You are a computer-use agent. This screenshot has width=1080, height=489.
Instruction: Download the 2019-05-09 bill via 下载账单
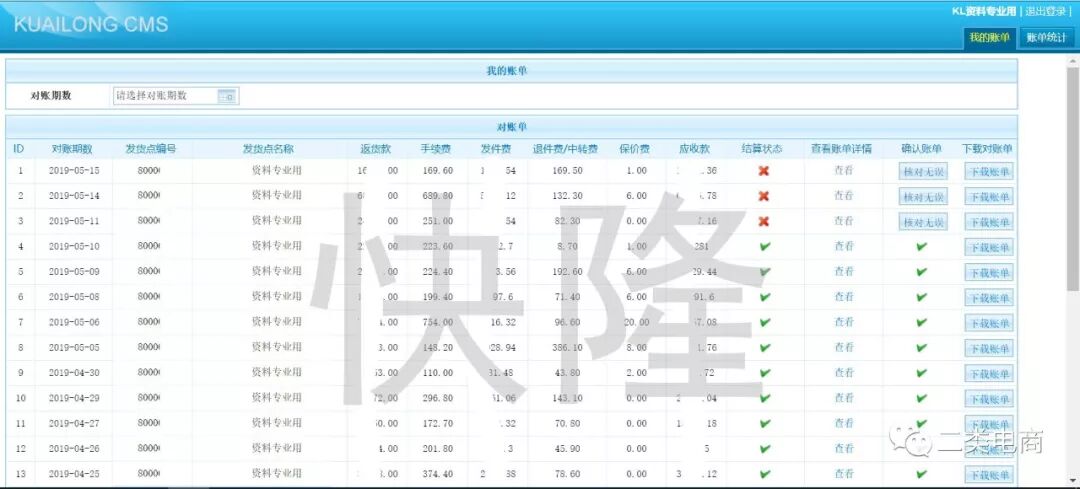click(988, 273)
